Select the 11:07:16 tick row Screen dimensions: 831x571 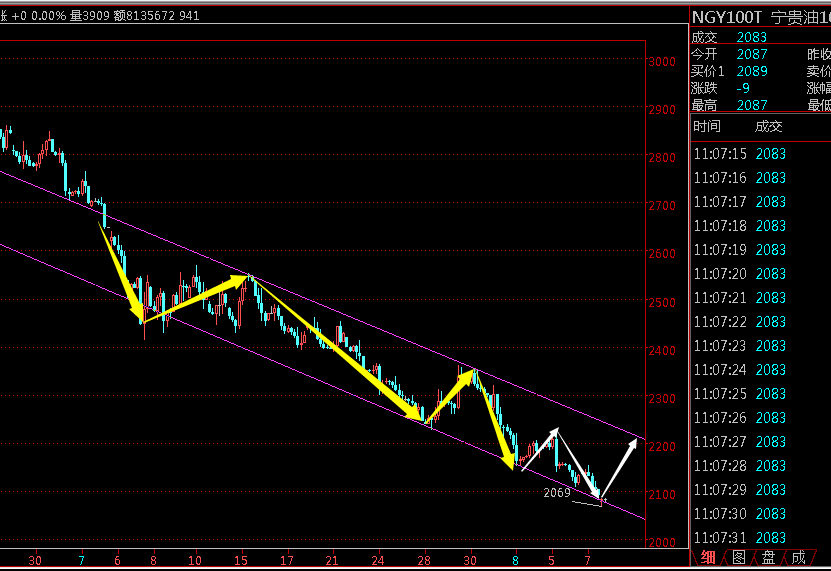[740, 178]
